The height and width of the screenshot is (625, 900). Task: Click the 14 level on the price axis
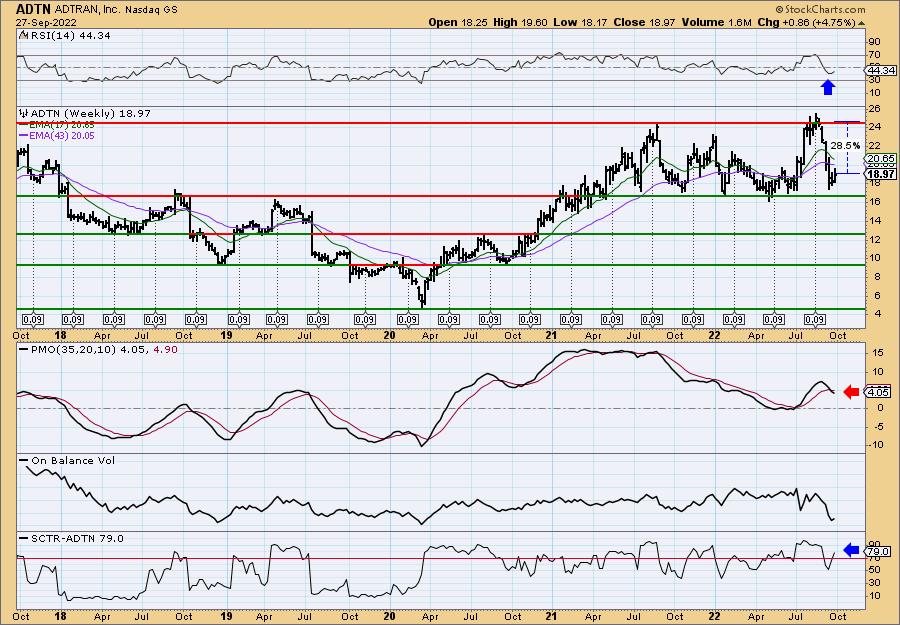click(875, 220)
